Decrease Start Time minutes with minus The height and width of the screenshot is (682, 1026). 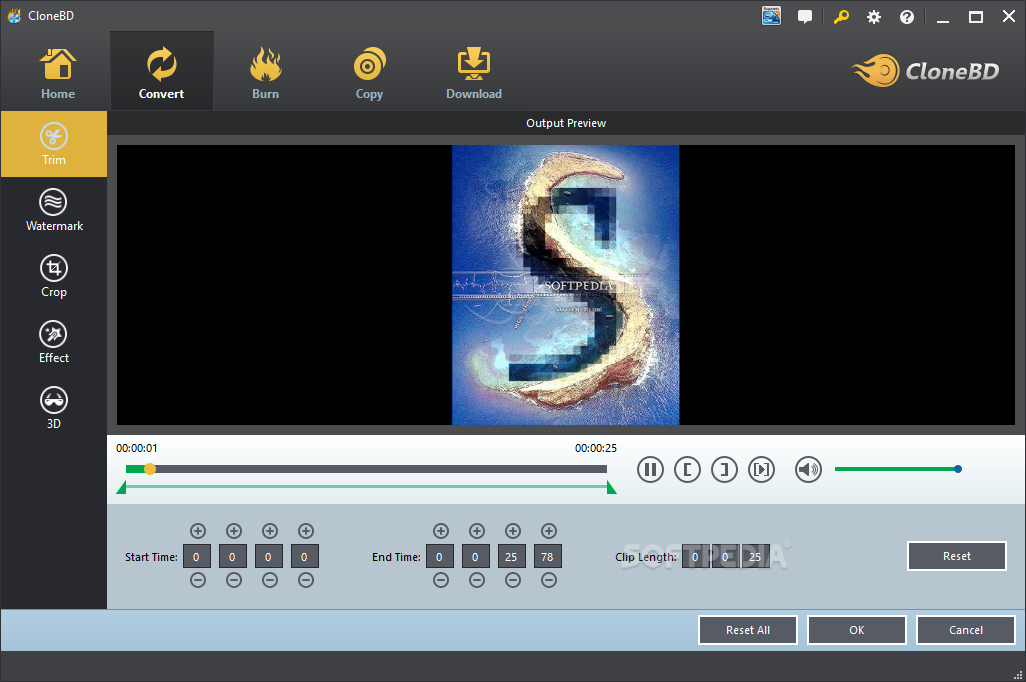(234, 580)
